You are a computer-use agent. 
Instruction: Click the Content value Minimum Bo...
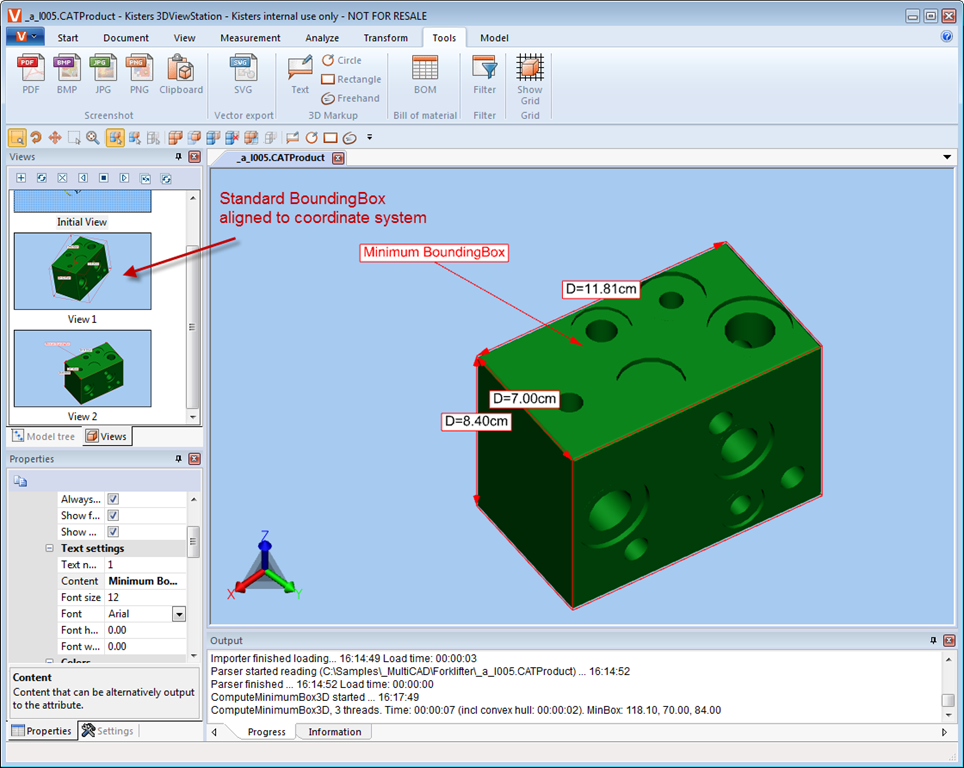point(146,581)
